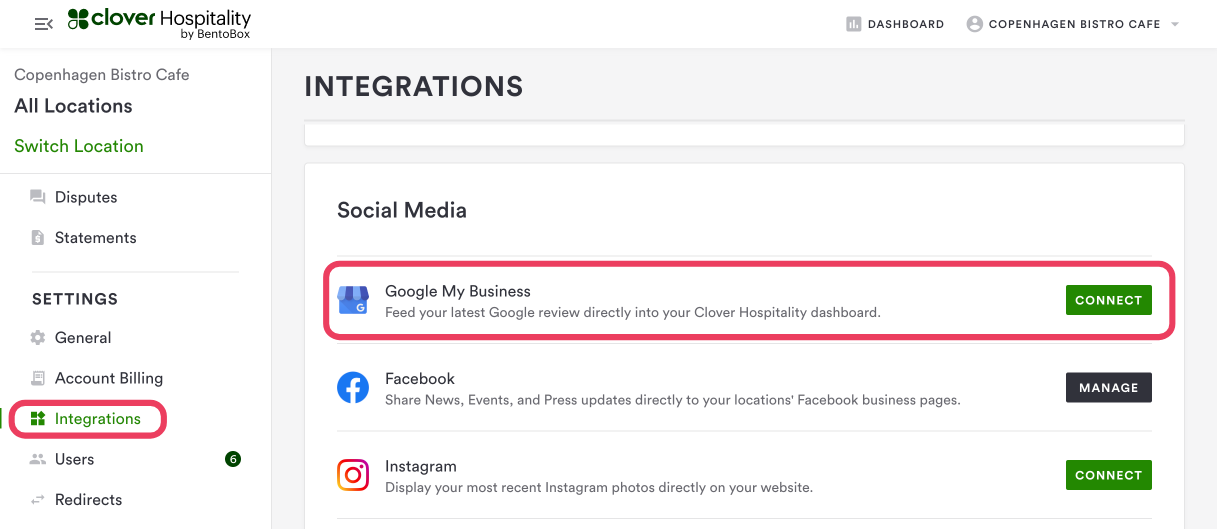The width and height of the screenshot is (1217, 529).
Task: Click the Google My Business icon
Action: 353,300
